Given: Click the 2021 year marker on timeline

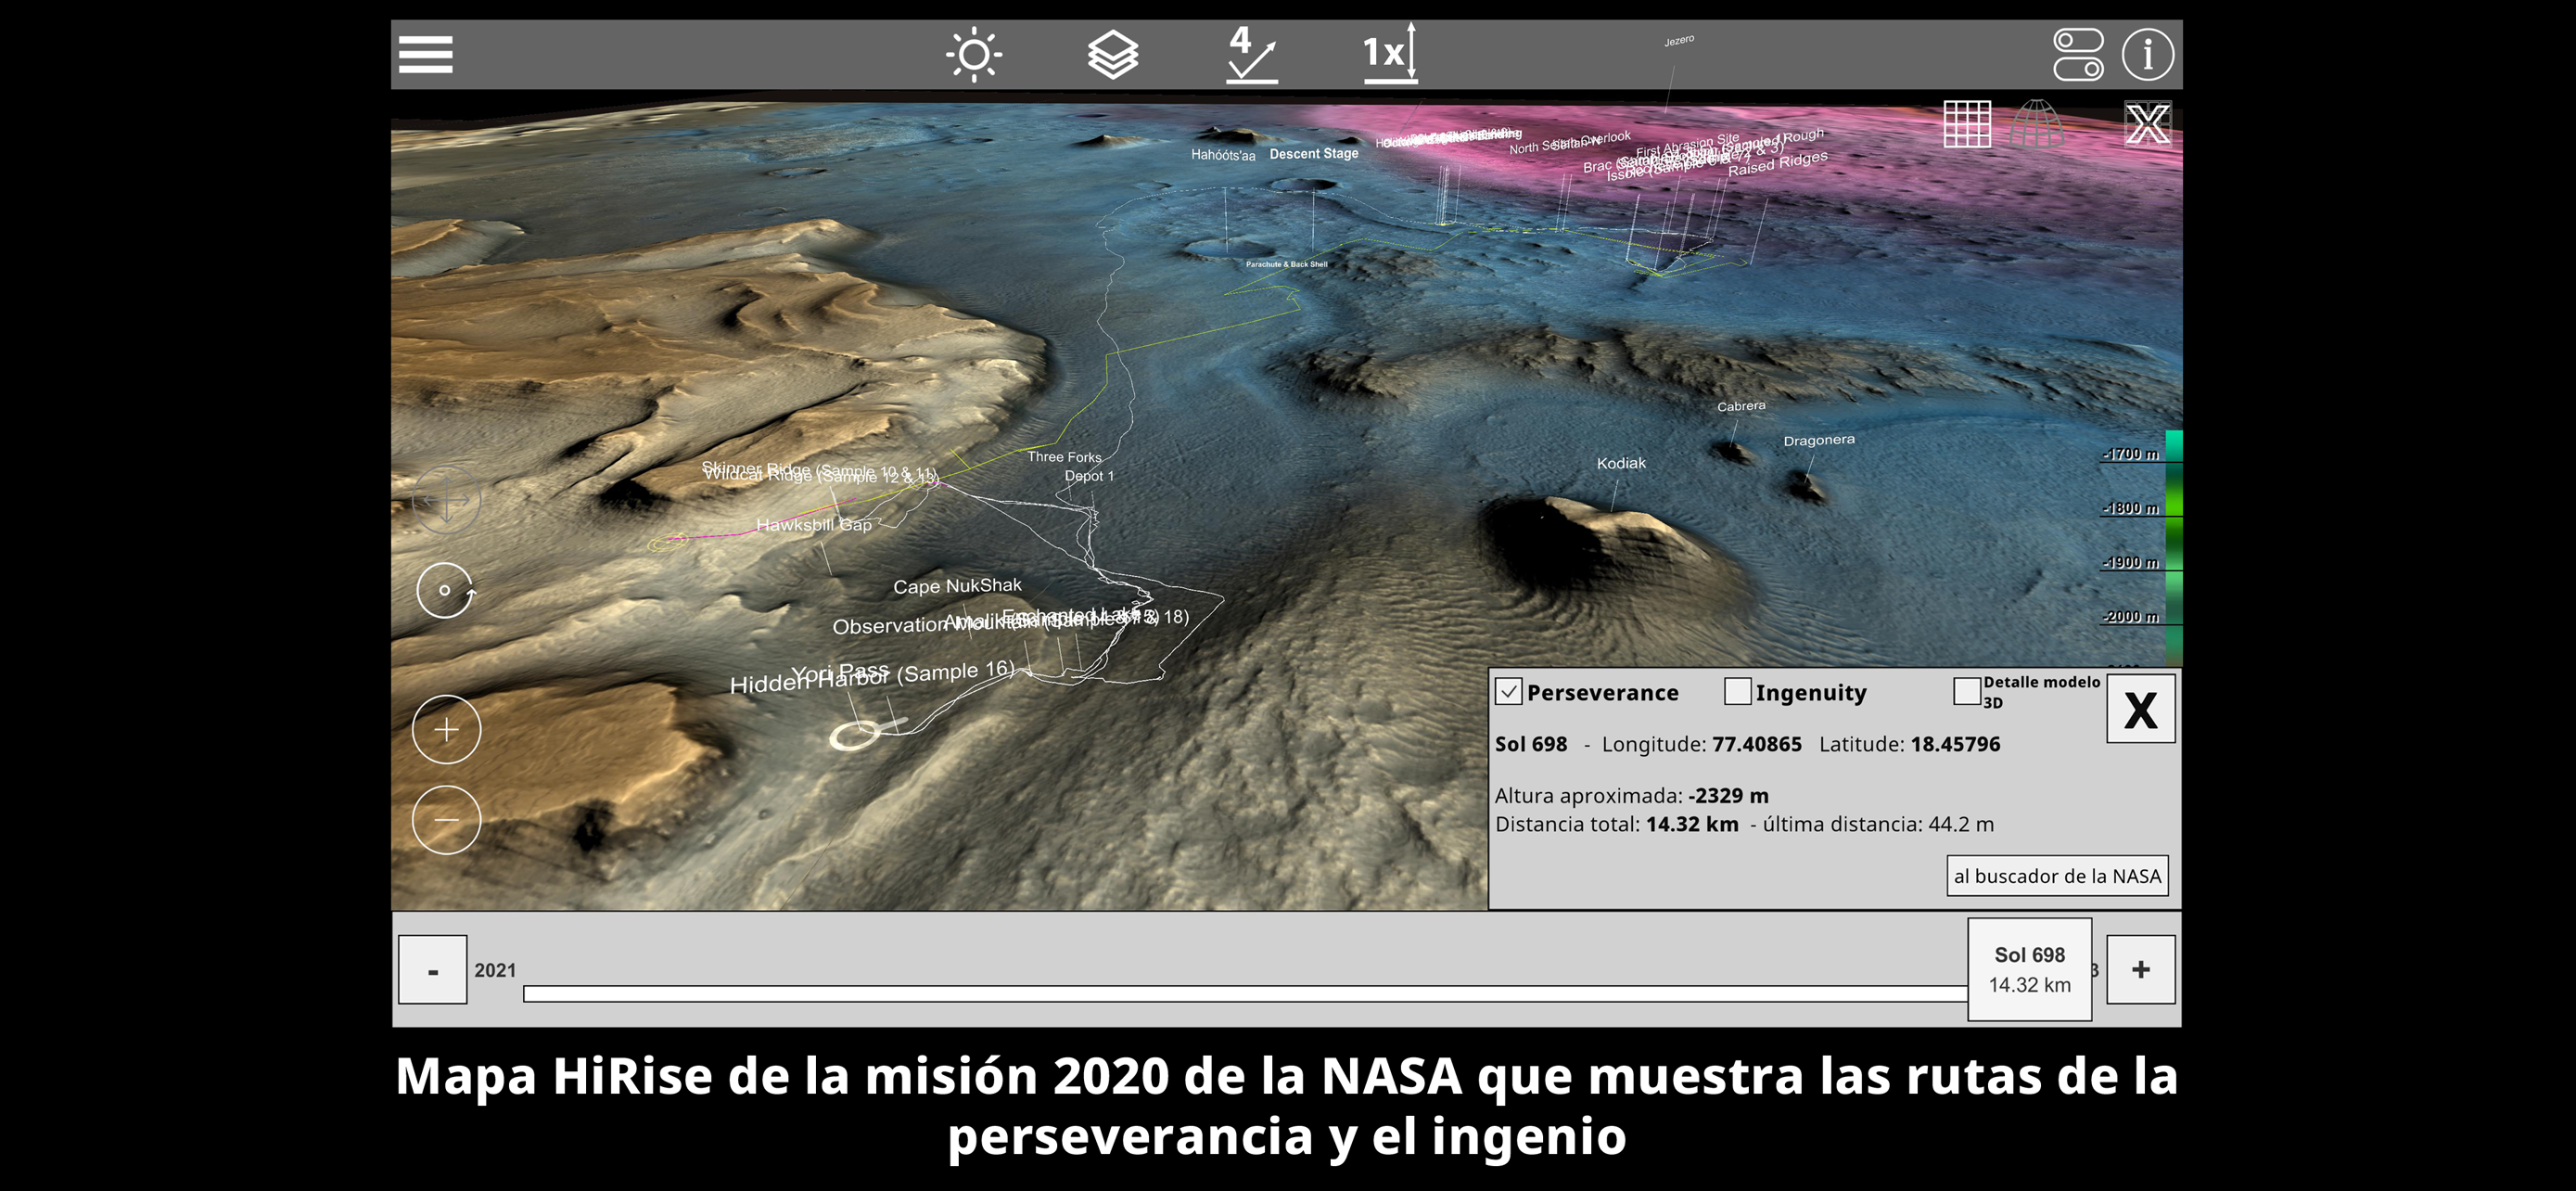Looking at the screenshot, I should click(x=495, y=970).
